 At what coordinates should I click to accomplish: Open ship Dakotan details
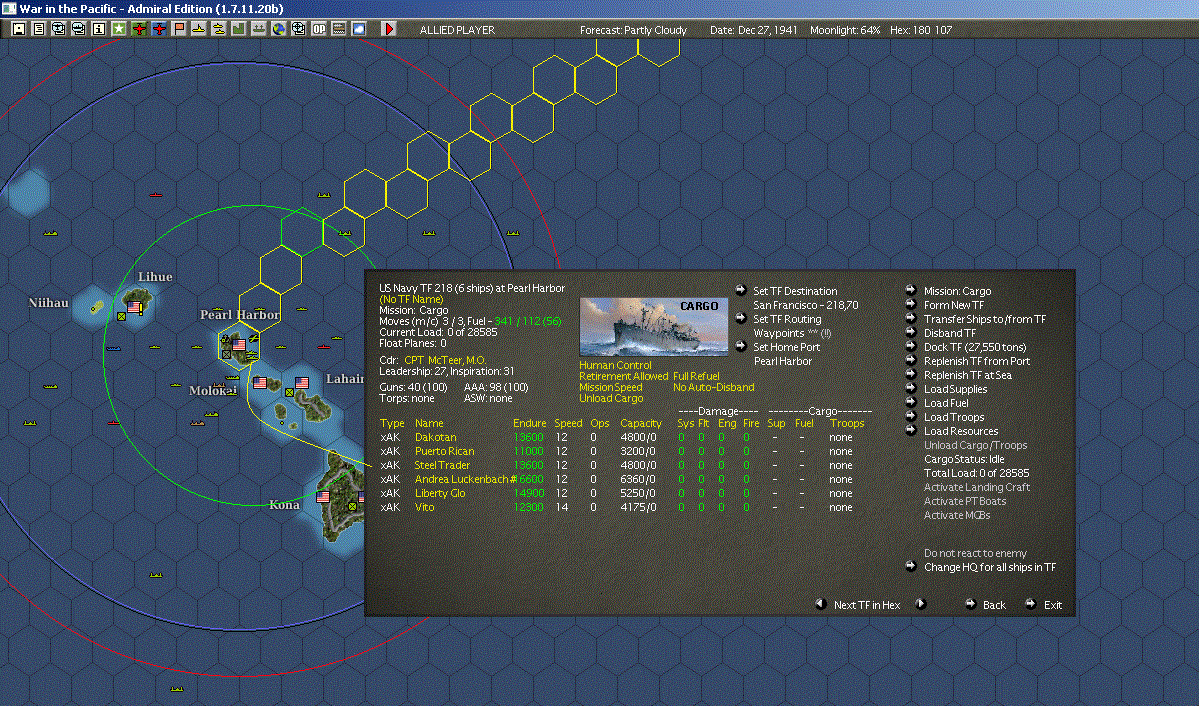[435, 438]
